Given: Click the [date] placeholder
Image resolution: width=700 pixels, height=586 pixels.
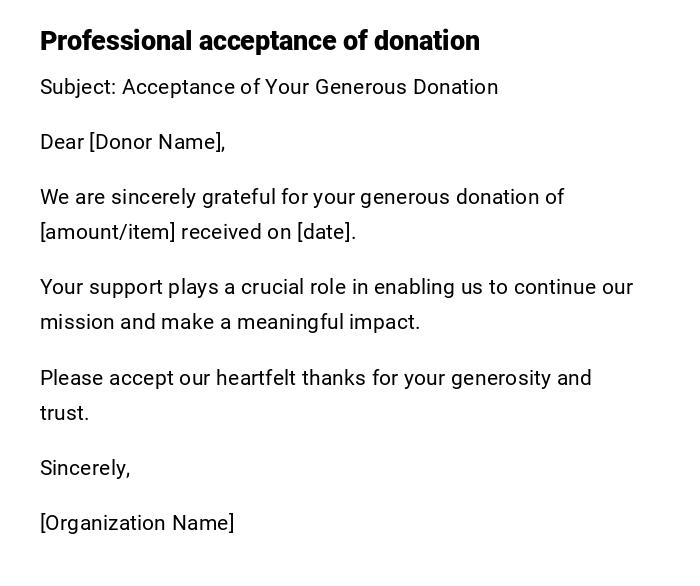Looking at the screenshot, I should tap(325, 232).
